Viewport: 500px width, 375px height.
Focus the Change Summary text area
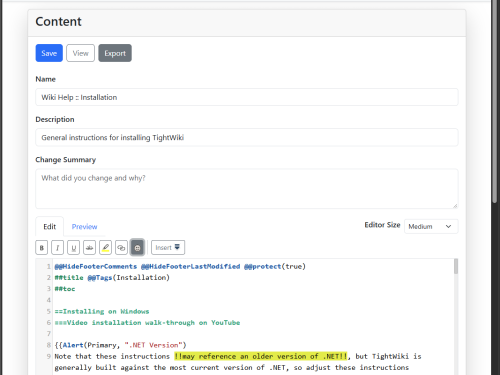pos(247,189)
